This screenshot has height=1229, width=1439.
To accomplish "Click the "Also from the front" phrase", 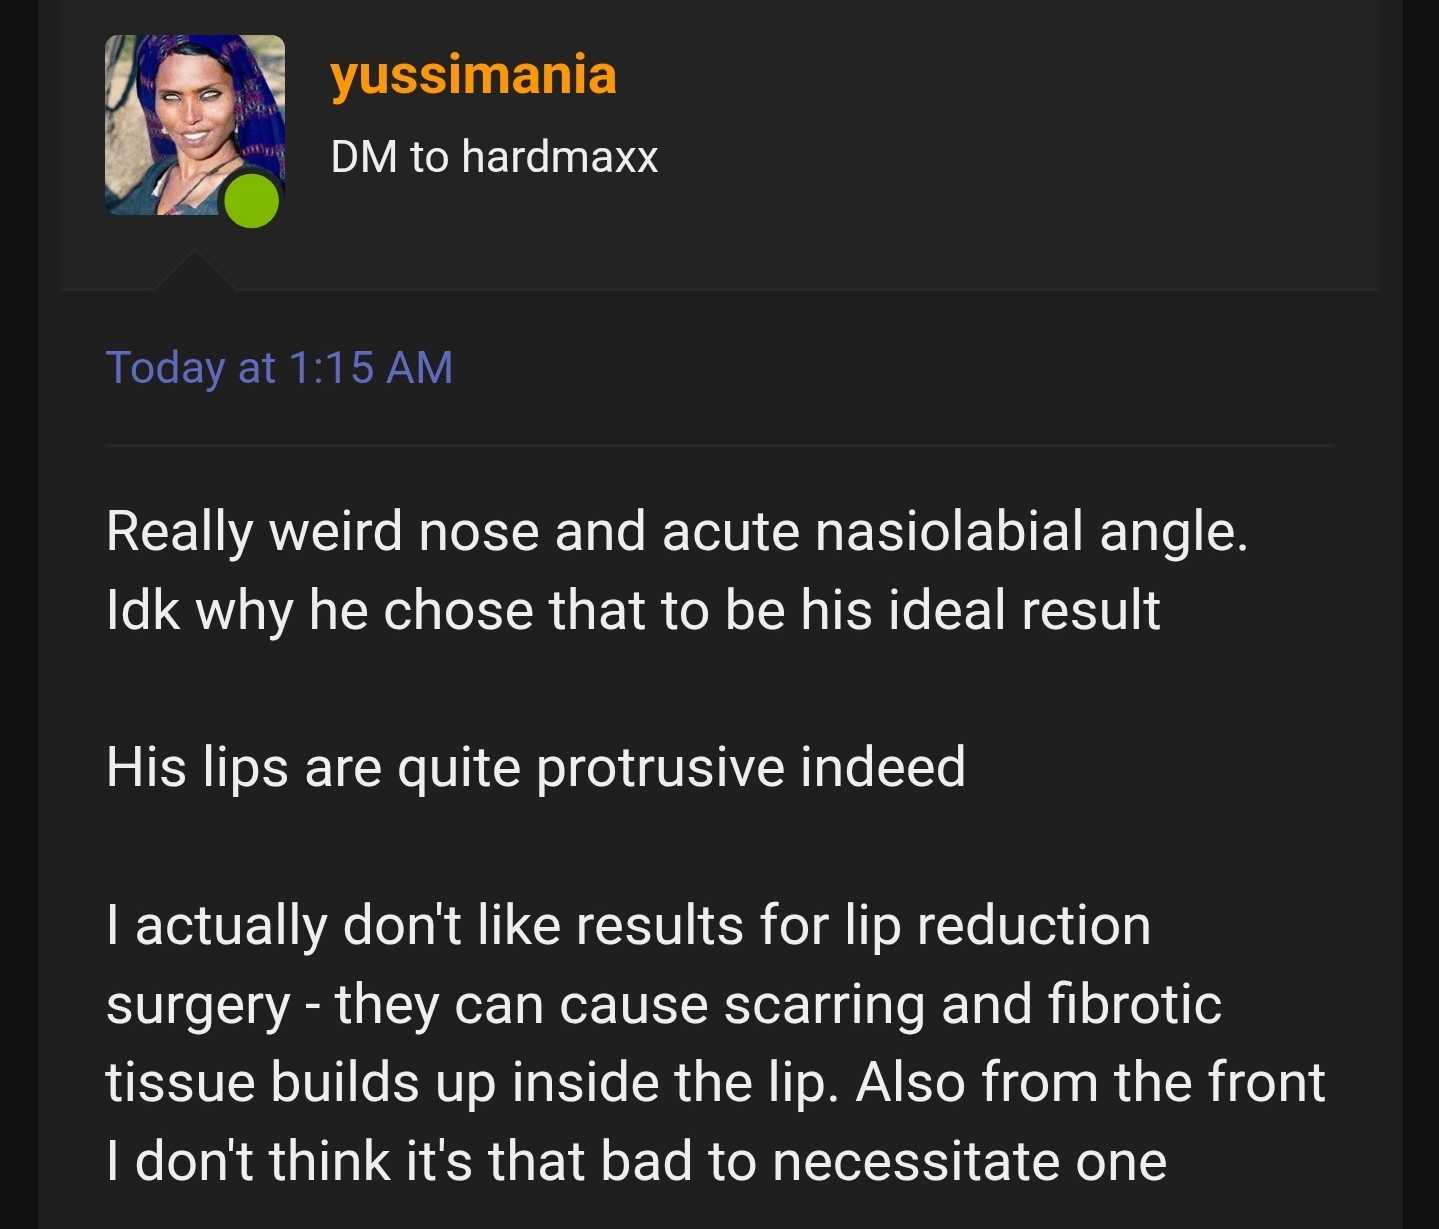I will (x=1090, y=1083).
